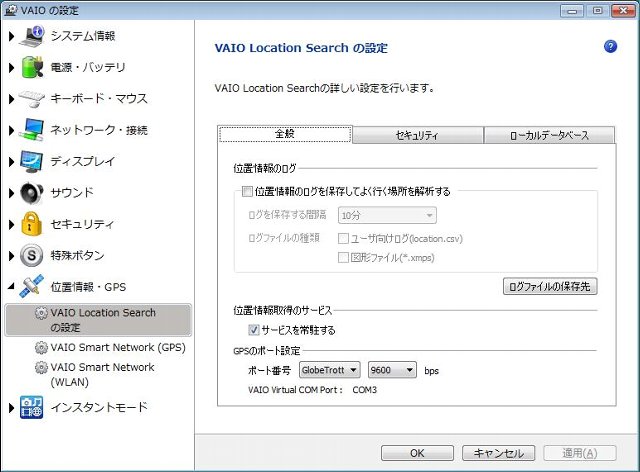Toggle ユーザ向けログ(location.csv) checkbox

point(343,238)
